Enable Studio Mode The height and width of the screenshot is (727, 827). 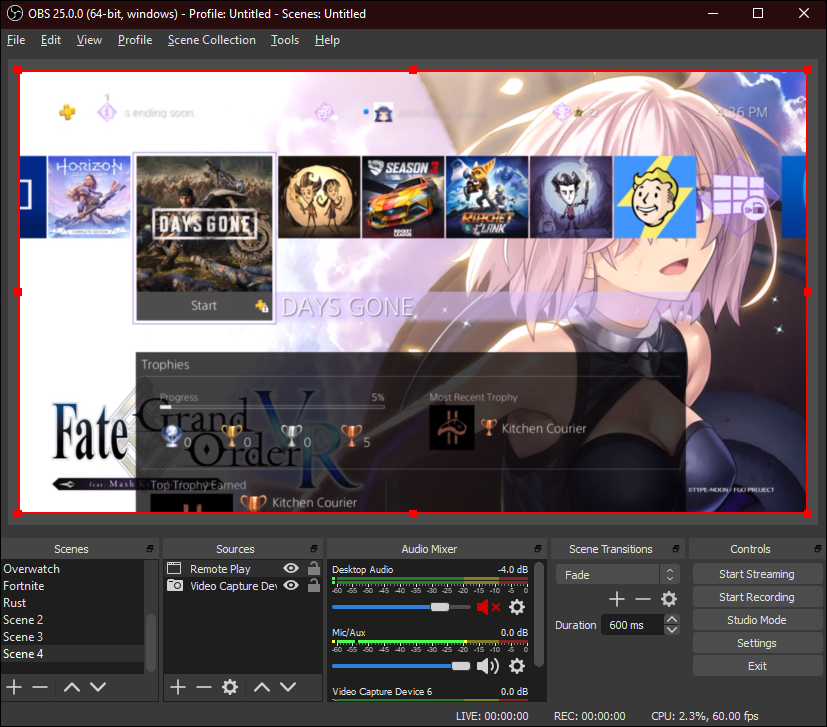757,619
